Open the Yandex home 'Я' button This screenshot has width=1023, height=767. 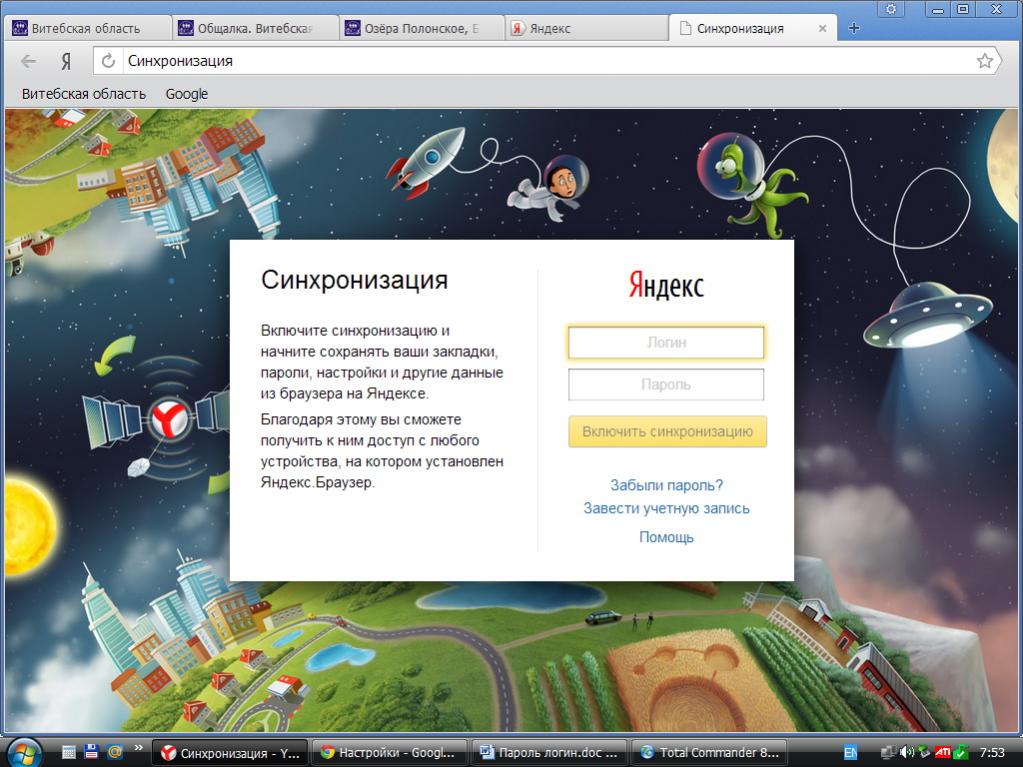point(66,61)
